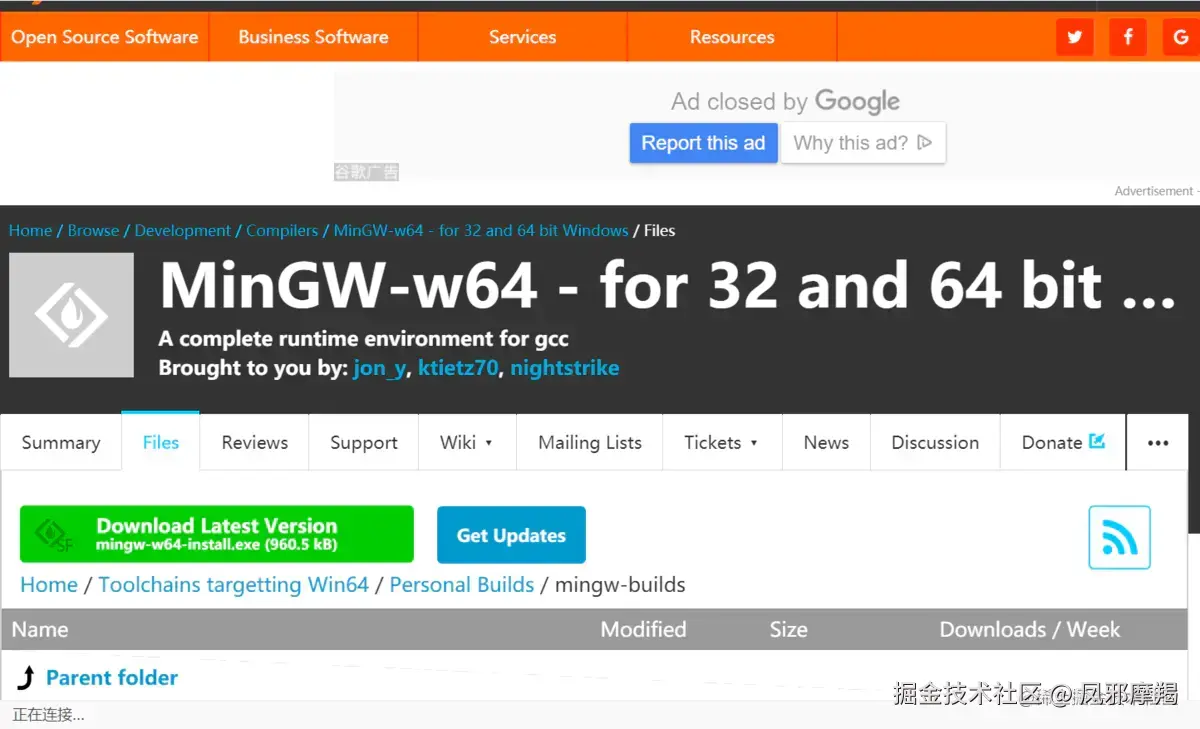
Task: Click Download Latest Version green button
Action: click(x=217, y=534)
